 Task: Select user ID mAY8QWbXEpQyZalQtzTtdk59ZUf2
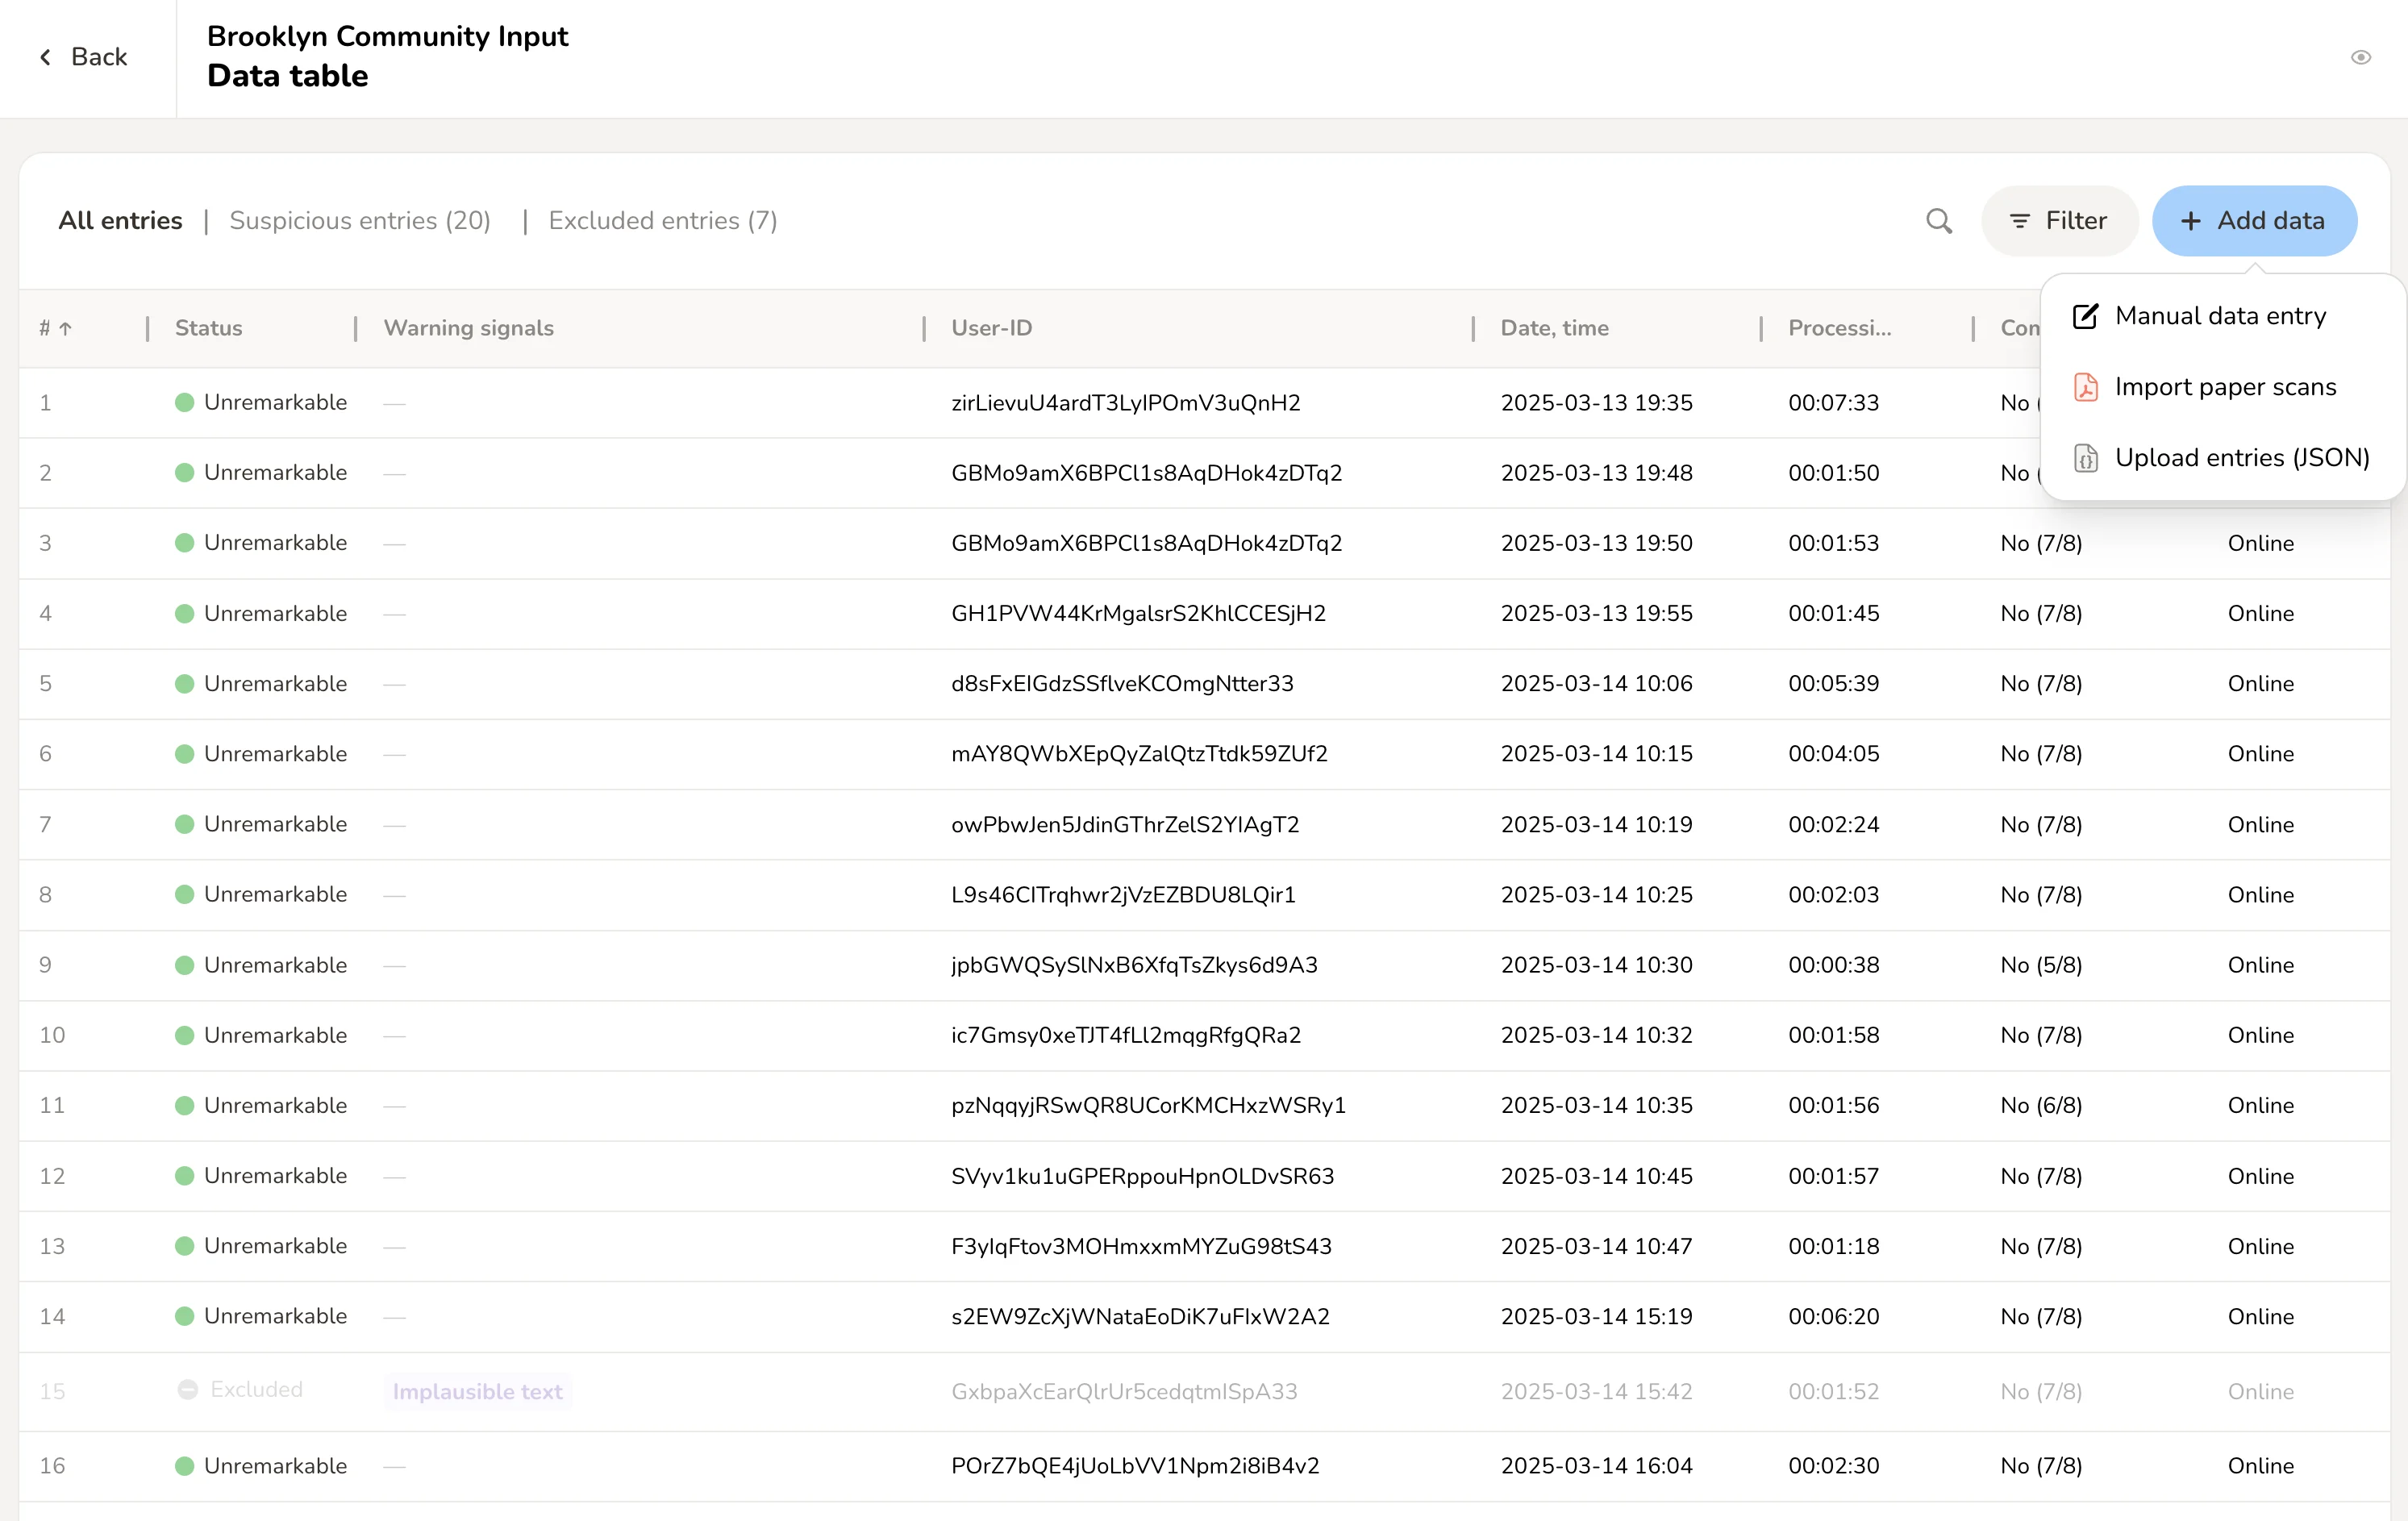tap(1139, 754)
